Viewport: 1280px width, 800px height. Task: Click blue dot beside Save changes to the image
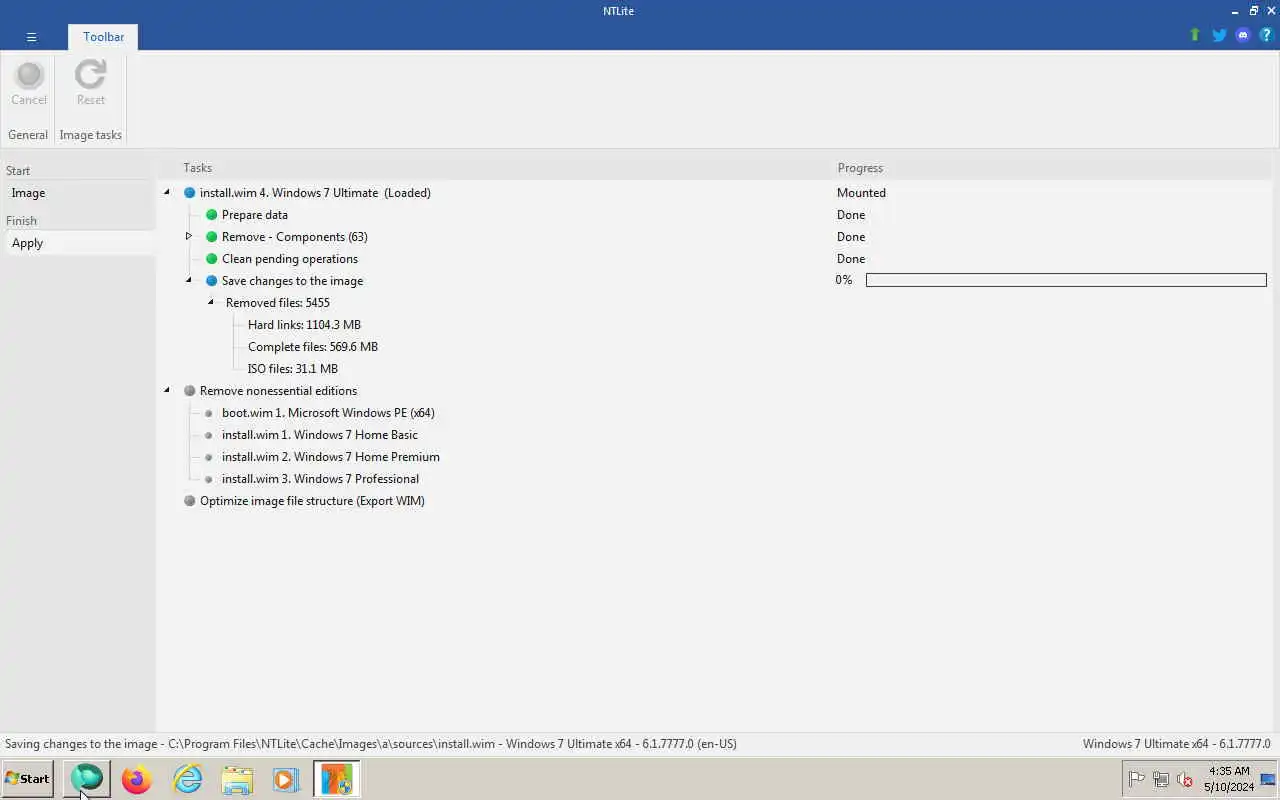coord(212,281)
